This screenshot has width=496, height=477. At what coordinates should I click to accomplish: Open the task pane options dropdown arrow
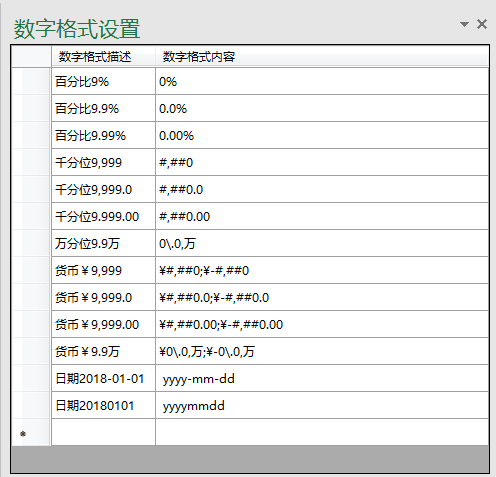tap(464, 24)
